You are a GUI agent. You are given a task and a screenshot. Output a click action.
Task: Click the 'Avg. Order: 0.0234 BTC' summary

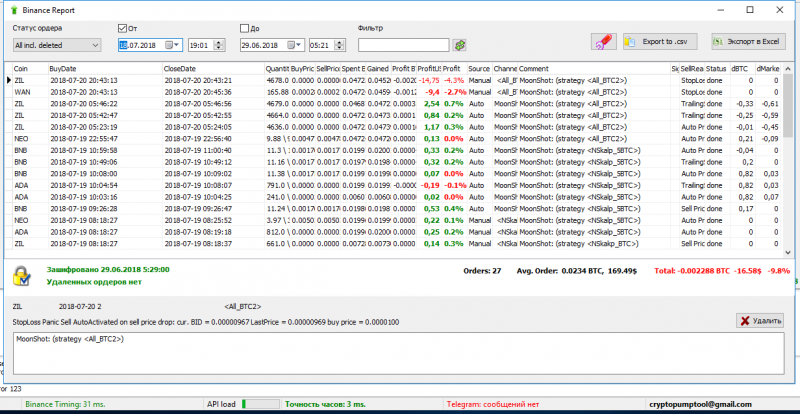578,271
